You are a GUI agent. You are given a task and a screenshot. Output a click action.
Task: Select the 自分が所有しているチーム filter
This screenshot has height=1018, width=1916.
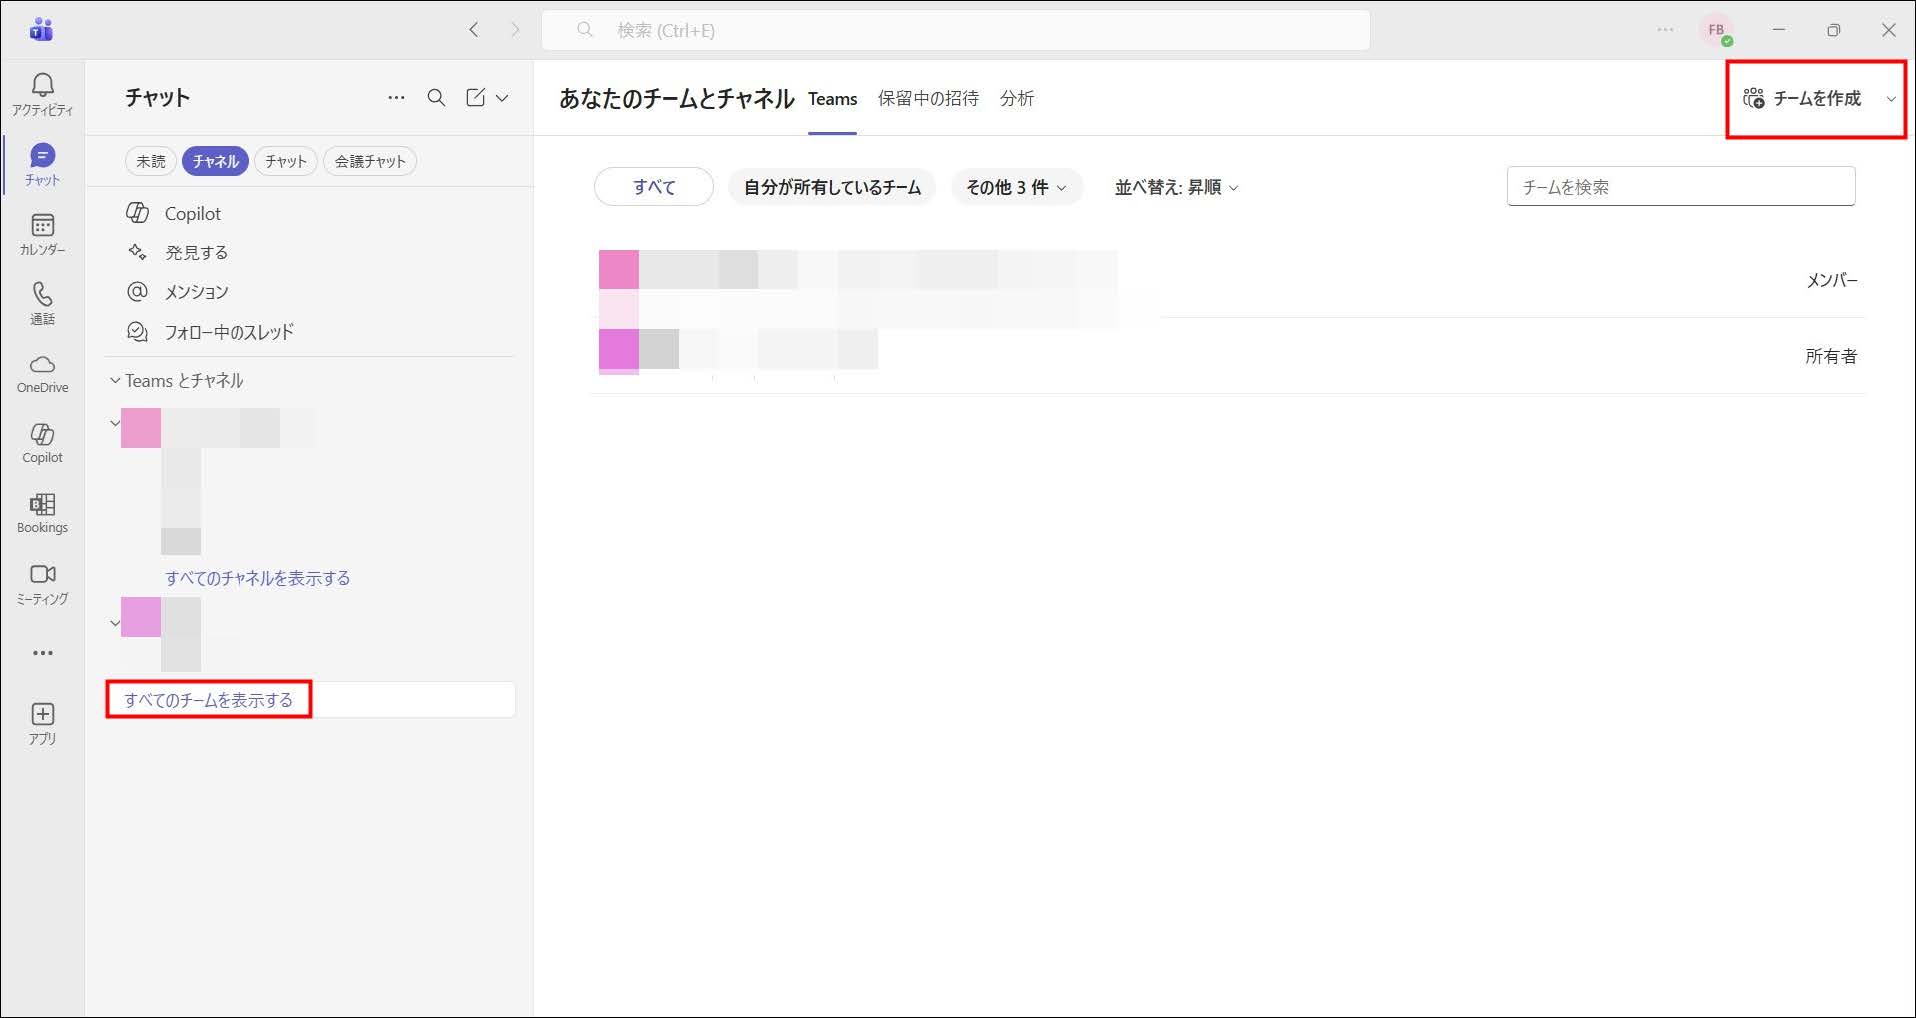832,187
